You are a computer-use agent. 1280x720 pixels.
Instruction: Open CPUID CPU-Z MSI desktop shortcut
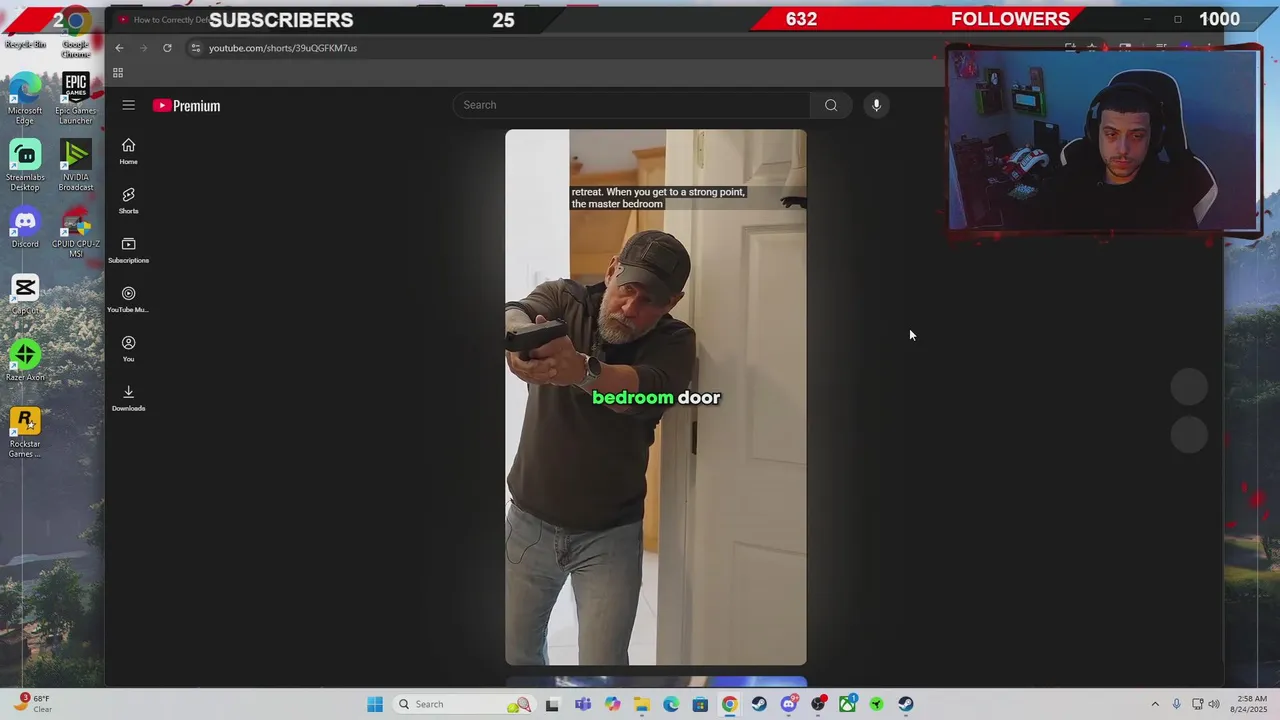click(x=75, y=234)
